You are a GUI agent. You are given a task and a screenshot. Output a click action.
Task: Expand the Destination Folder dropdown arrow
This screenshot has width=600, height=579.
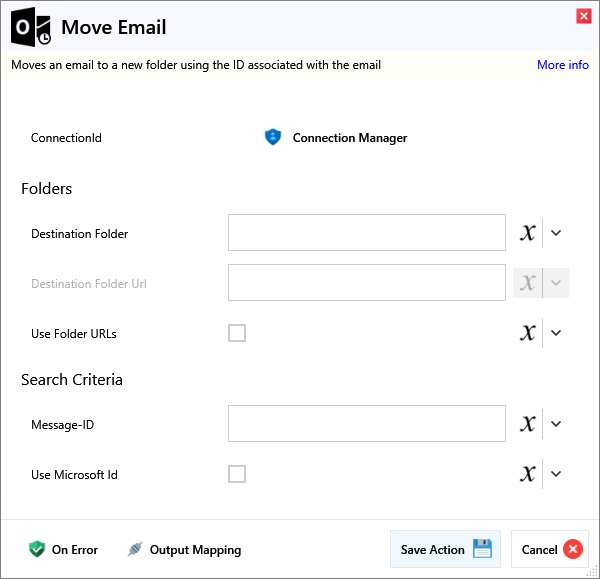(x=557, y=233)
